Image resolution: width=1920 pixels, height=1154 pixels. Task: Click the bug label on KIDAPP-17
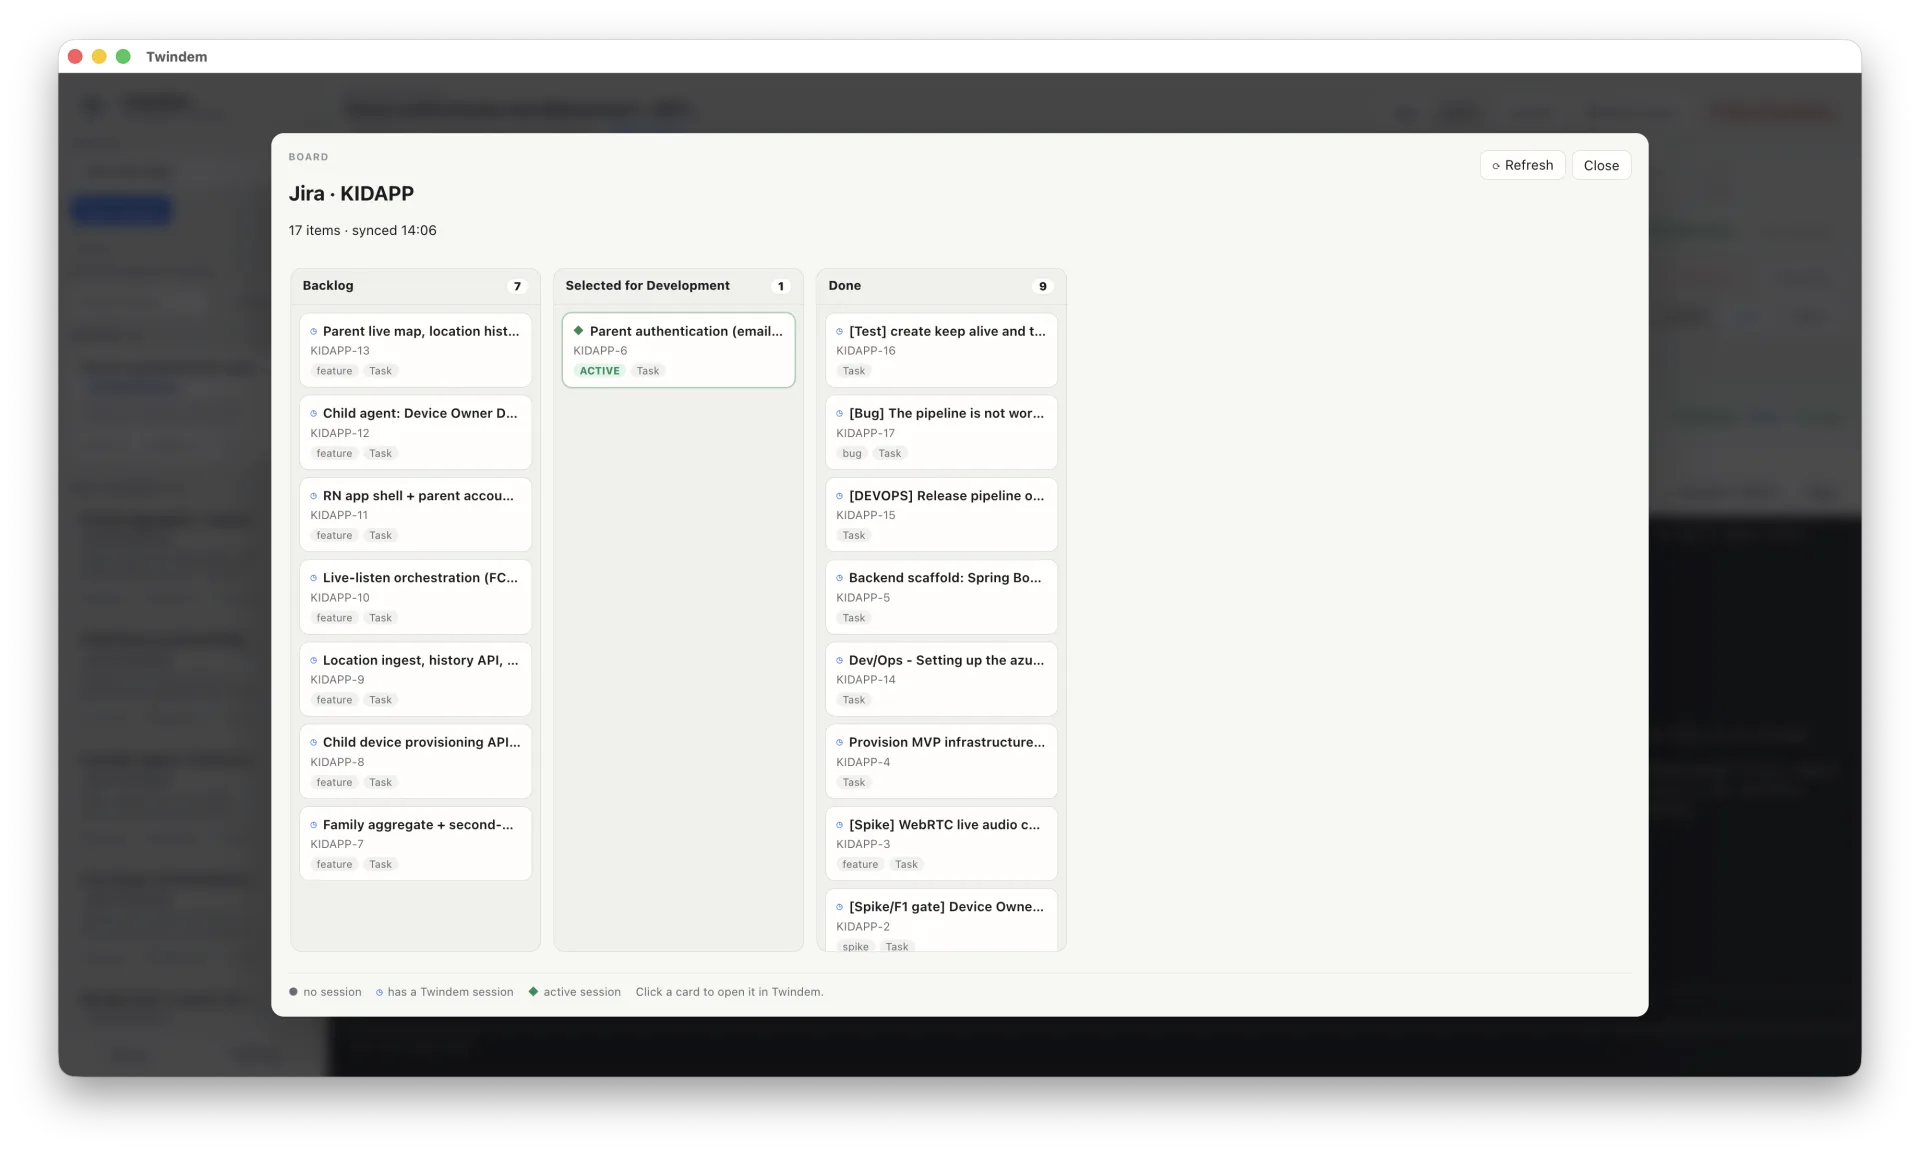pyautogui.click(x=851, y=453)
